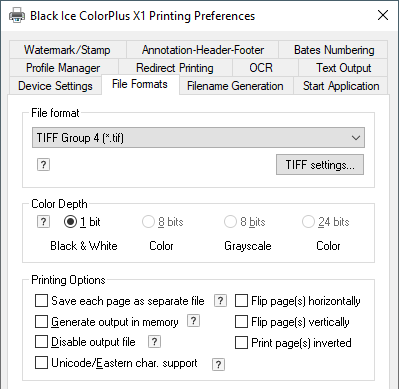
Task: Click help icon beside Disable output file
Action: click(154, 342)
